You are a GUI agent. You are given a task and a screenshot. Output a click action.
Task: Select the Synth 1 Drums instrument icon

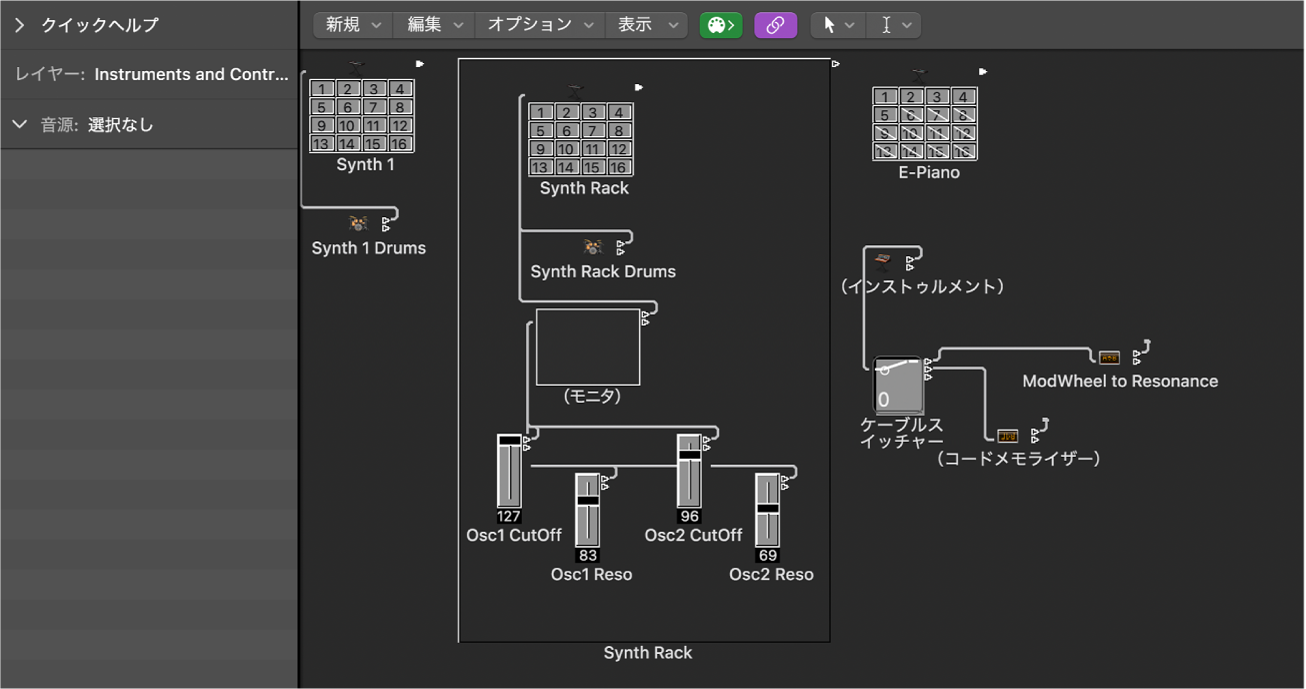pos(357,222)
